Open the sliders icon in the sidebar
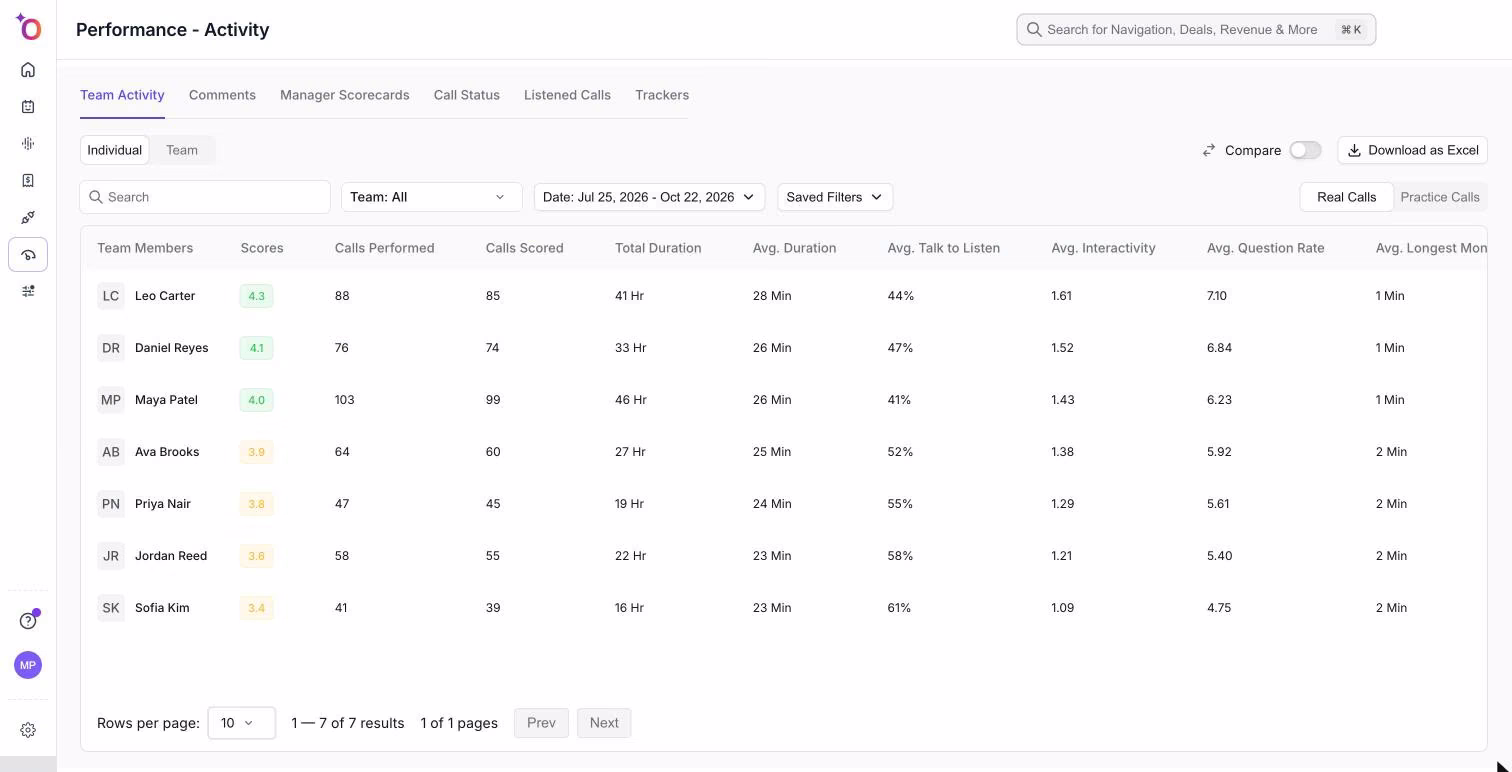The height and width of the screenshot is (772, 1512). 28,291
